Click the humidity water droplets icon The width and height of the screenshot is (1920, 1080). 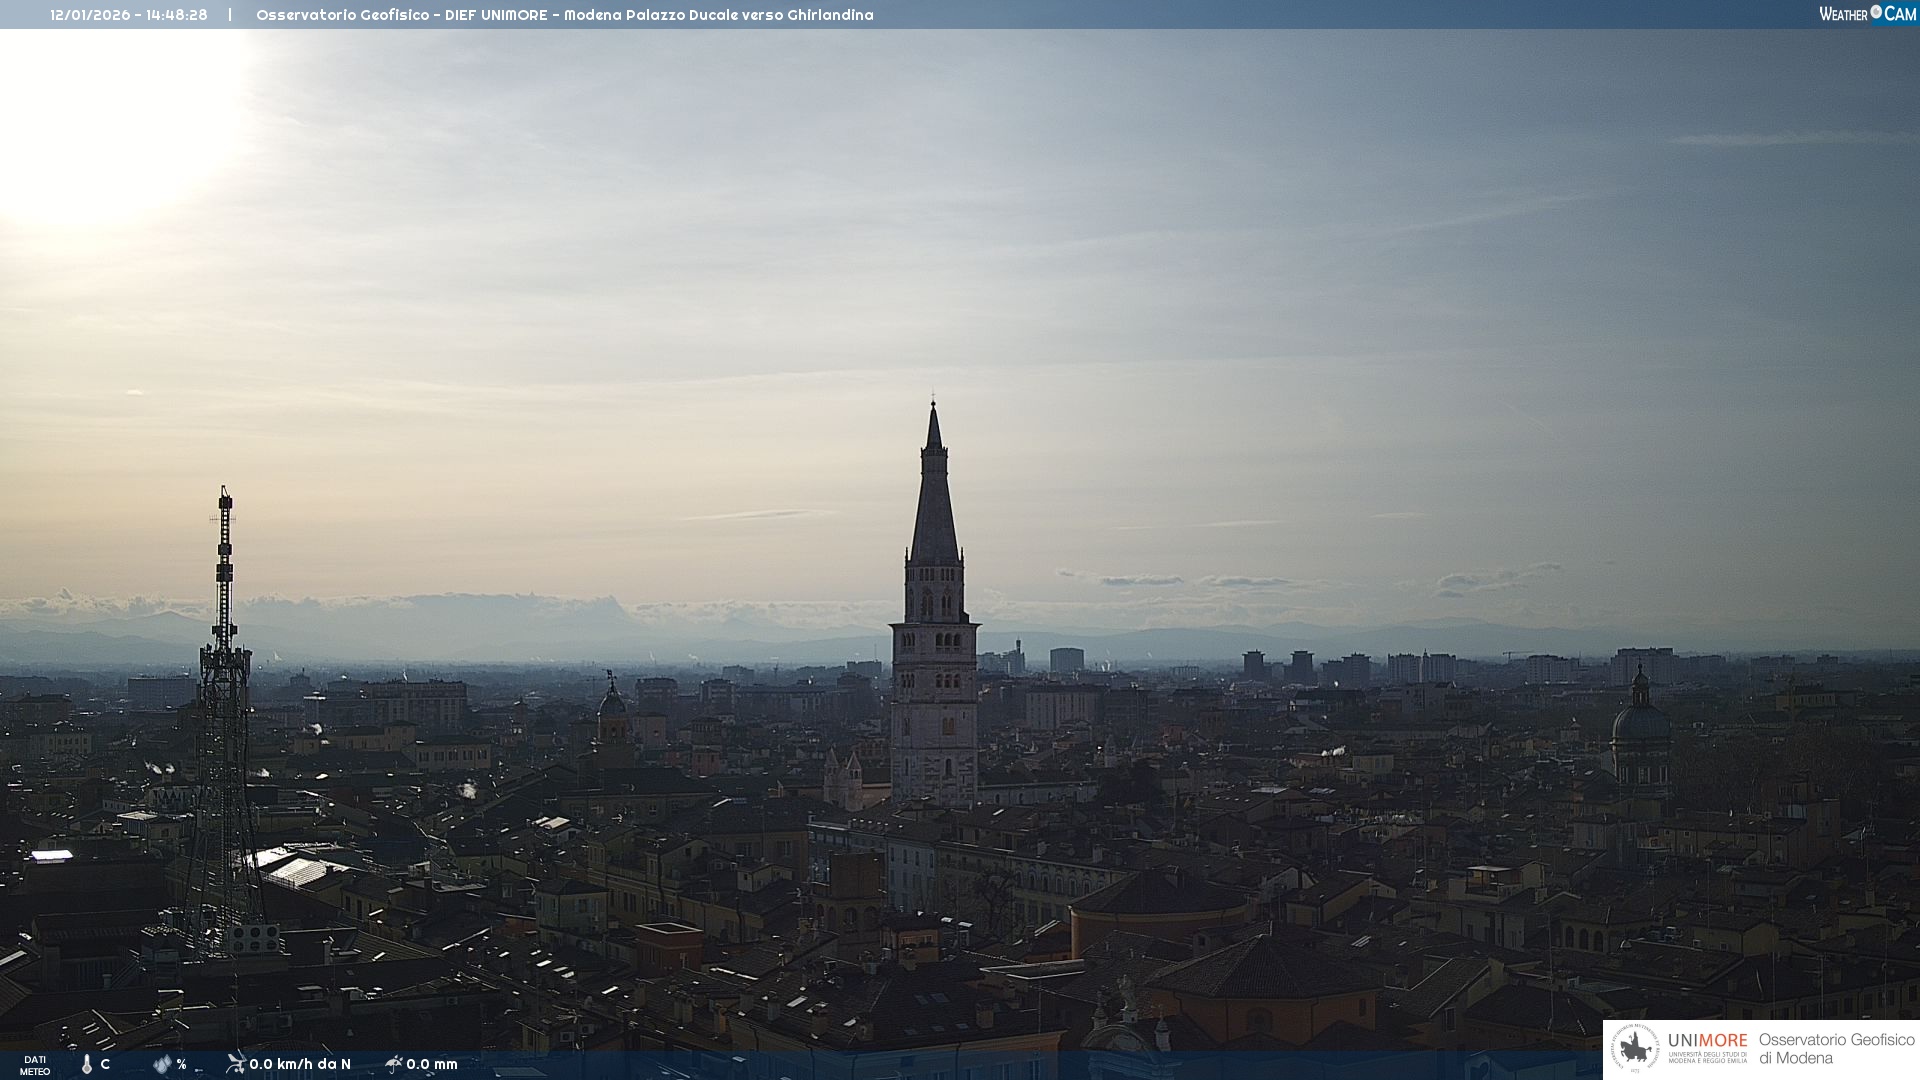[x=162, y=1064]
